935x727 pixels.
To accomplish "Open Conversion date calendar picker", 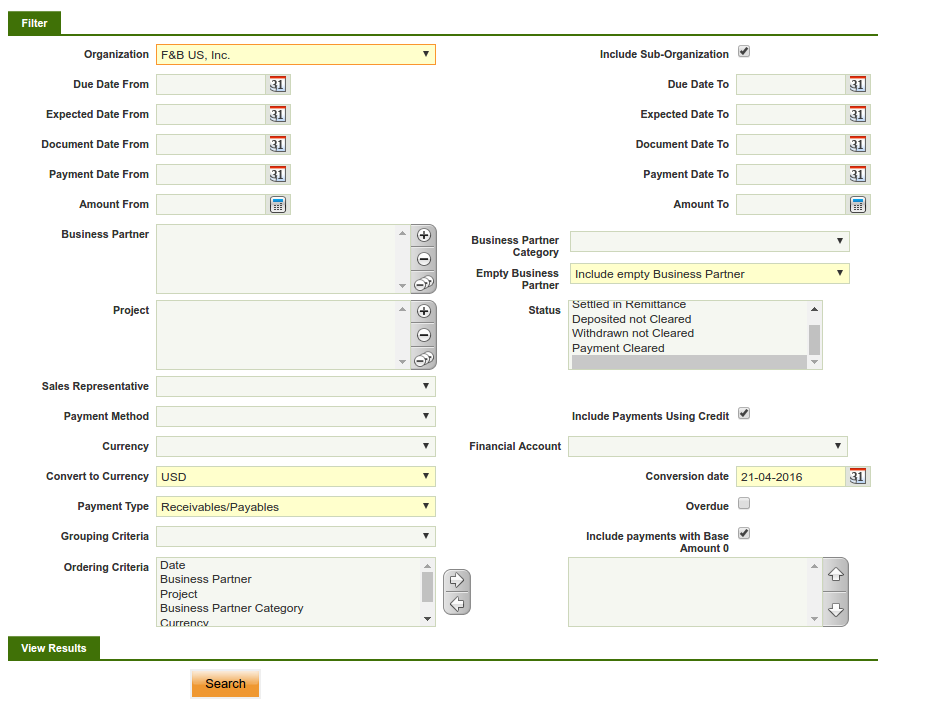I will coord(857,477).
